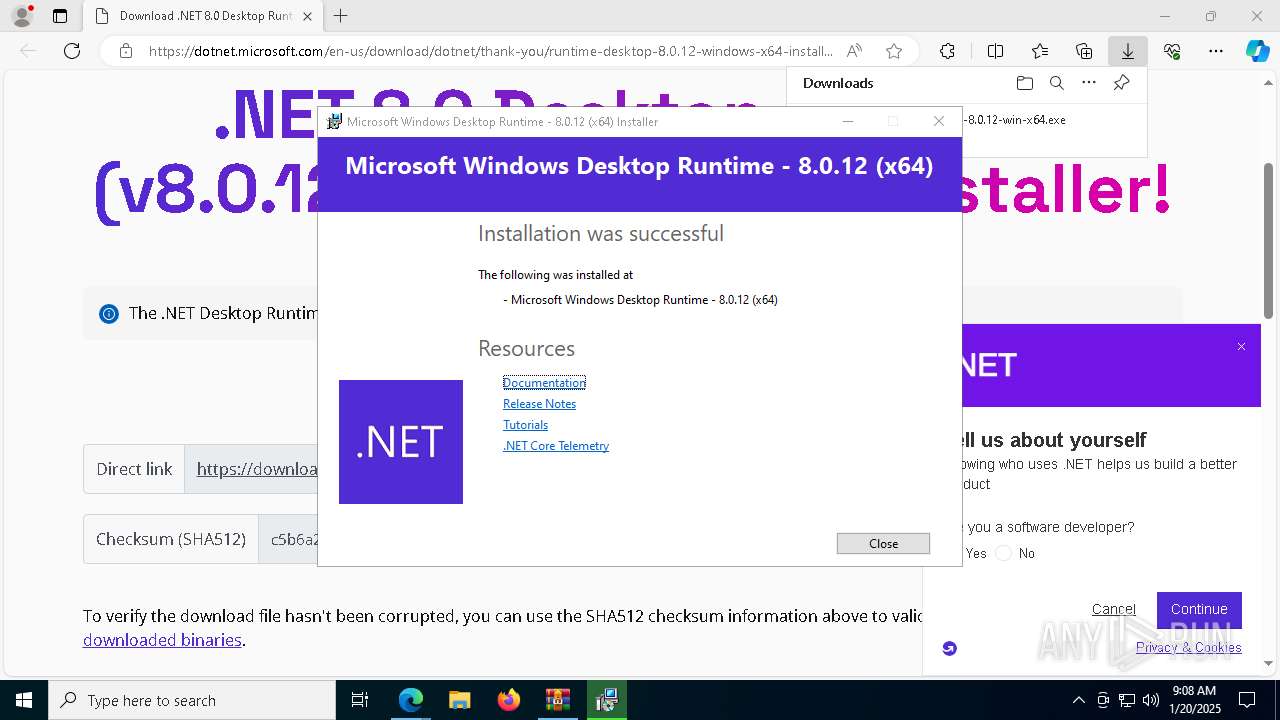Open the downloaded win-x64.exe file entry
Screen dimensions: 1280x720
1015,119
